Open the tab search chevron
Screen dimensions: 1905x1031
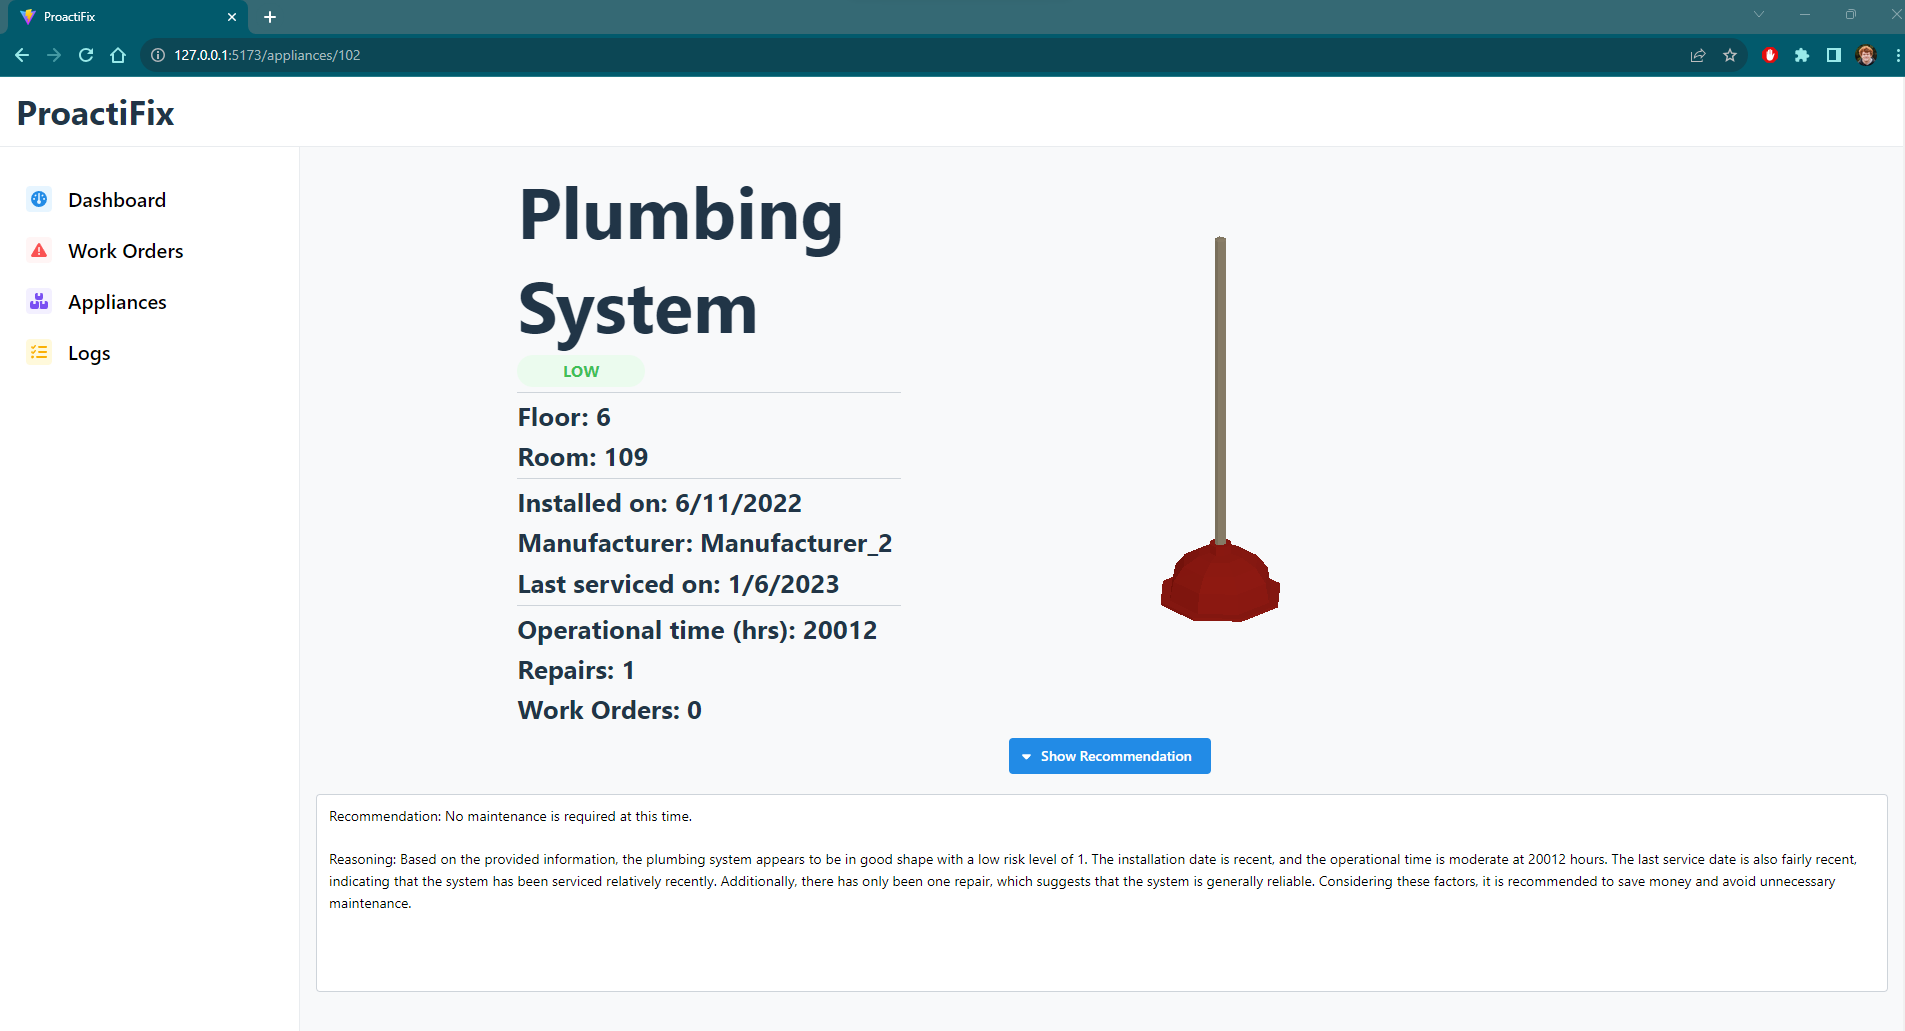click(x=1758, y=14)
